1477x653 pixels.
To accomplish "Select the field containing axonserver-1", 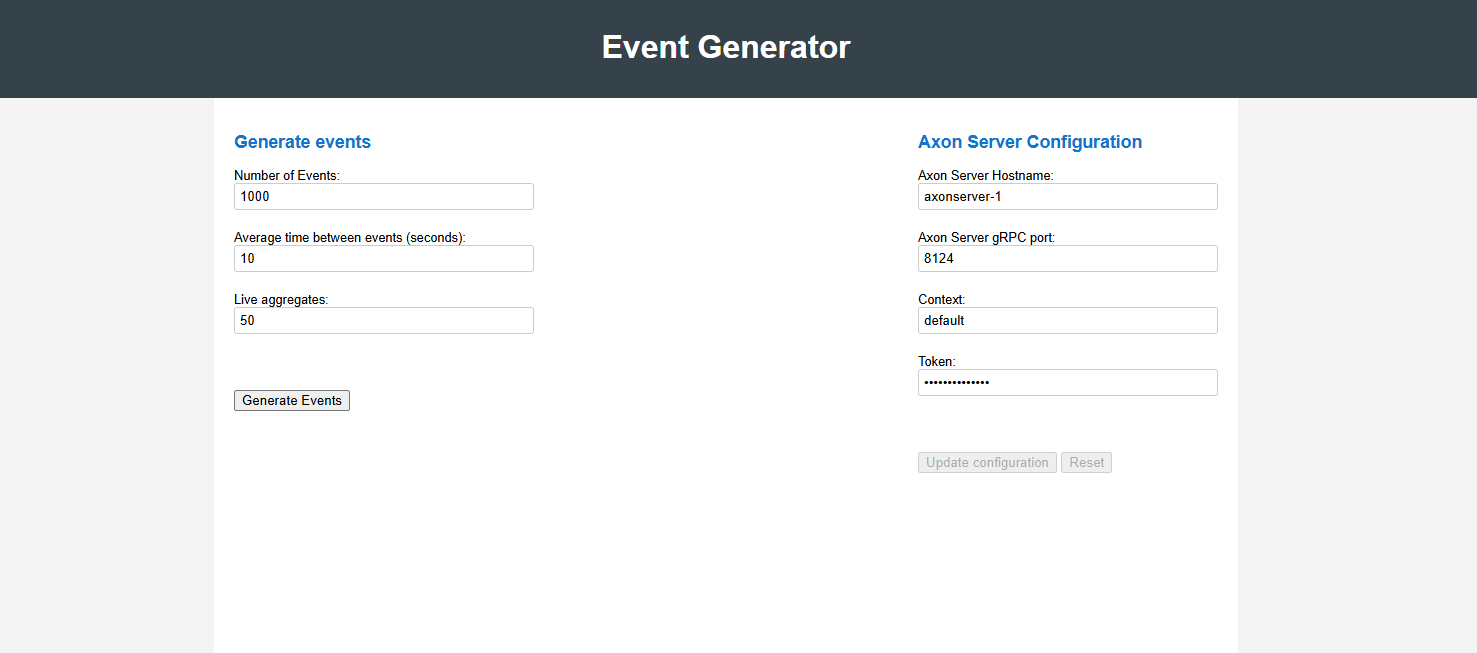I will click(1067, 196).
